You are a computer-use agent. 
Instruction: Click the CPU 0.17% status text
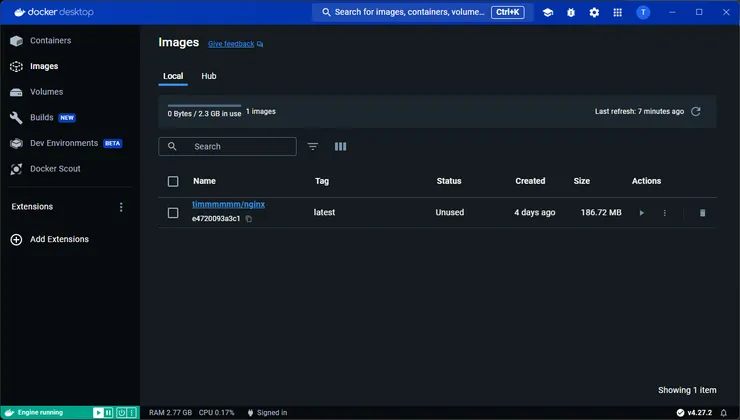[216, 412]
